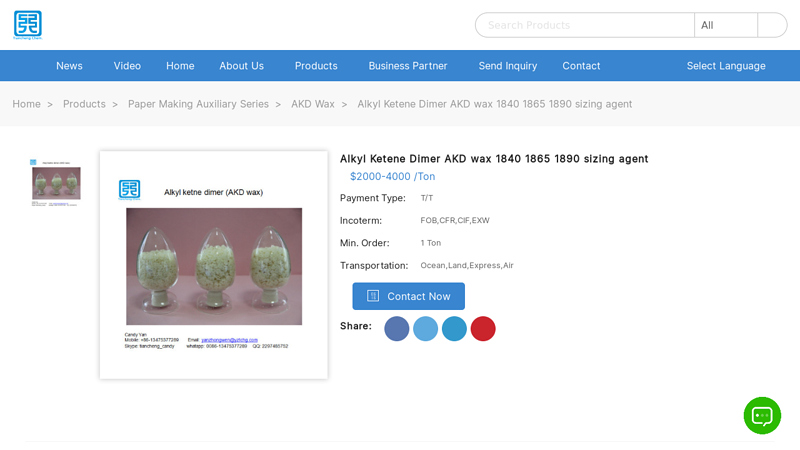Image resolution: width=800 pixels, height=450 pixels.
Task: Go to Home in the navigation bar
Action: [180, 66]
